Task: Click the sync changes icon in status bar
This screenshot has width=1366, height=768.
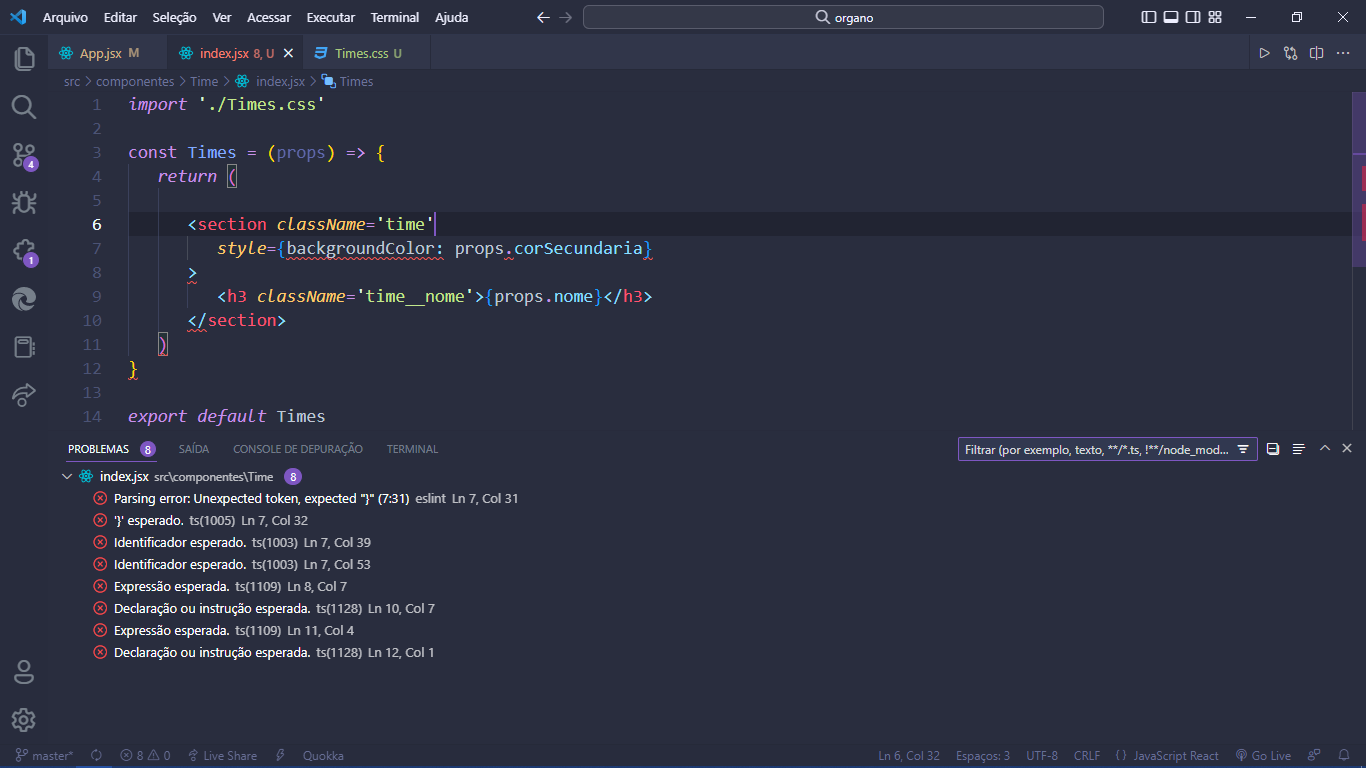Action: (x=97, y=756)
